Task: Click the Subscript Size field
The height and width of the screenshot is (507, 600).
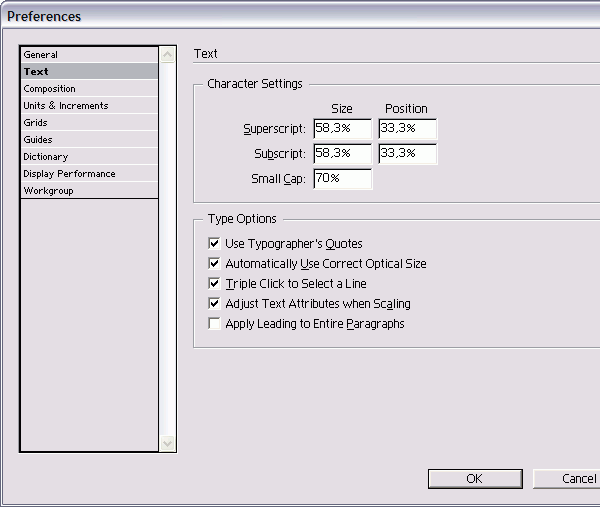Action: (x=341, y=154)
